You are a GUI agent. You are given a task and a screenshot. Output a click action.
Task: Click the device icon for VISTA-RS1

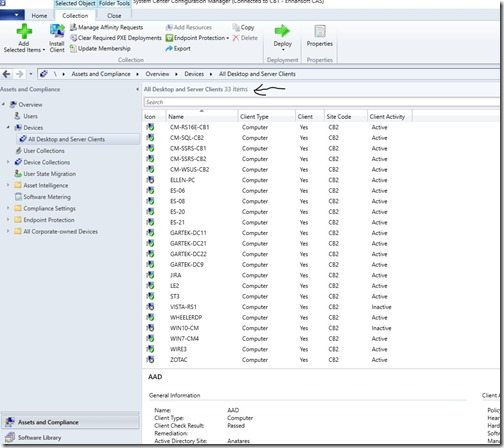[x=151, y=307]
